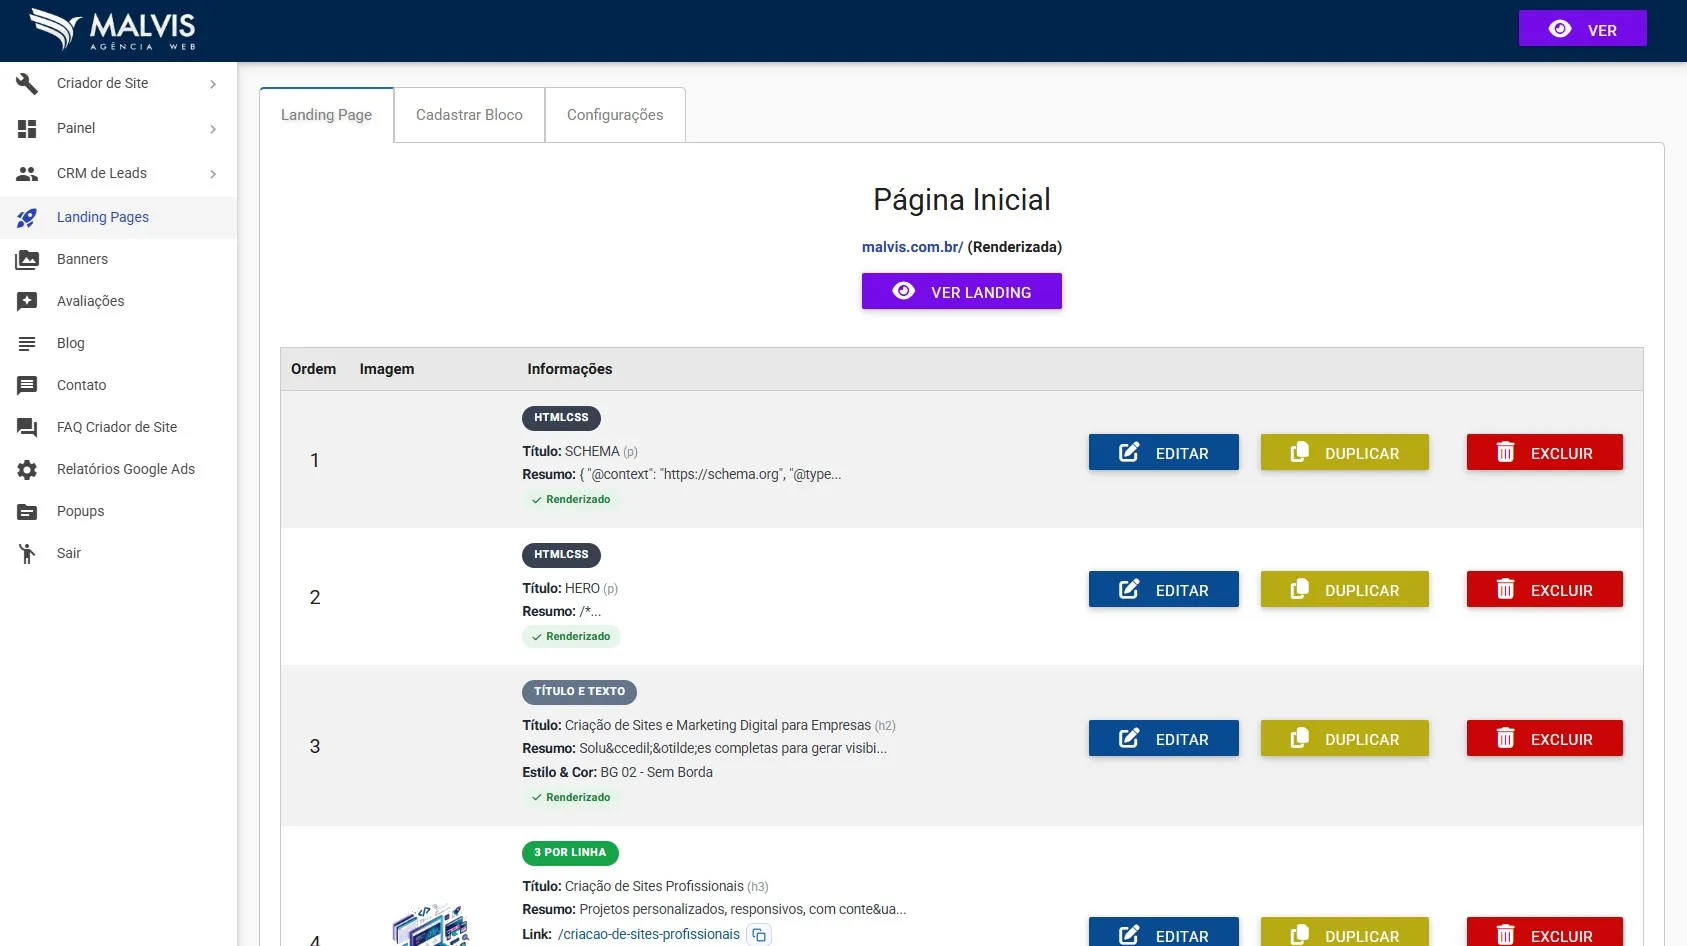Click the Ordem column header
The height and width of the screenshot is (946, 1687).
click(313, 369)
